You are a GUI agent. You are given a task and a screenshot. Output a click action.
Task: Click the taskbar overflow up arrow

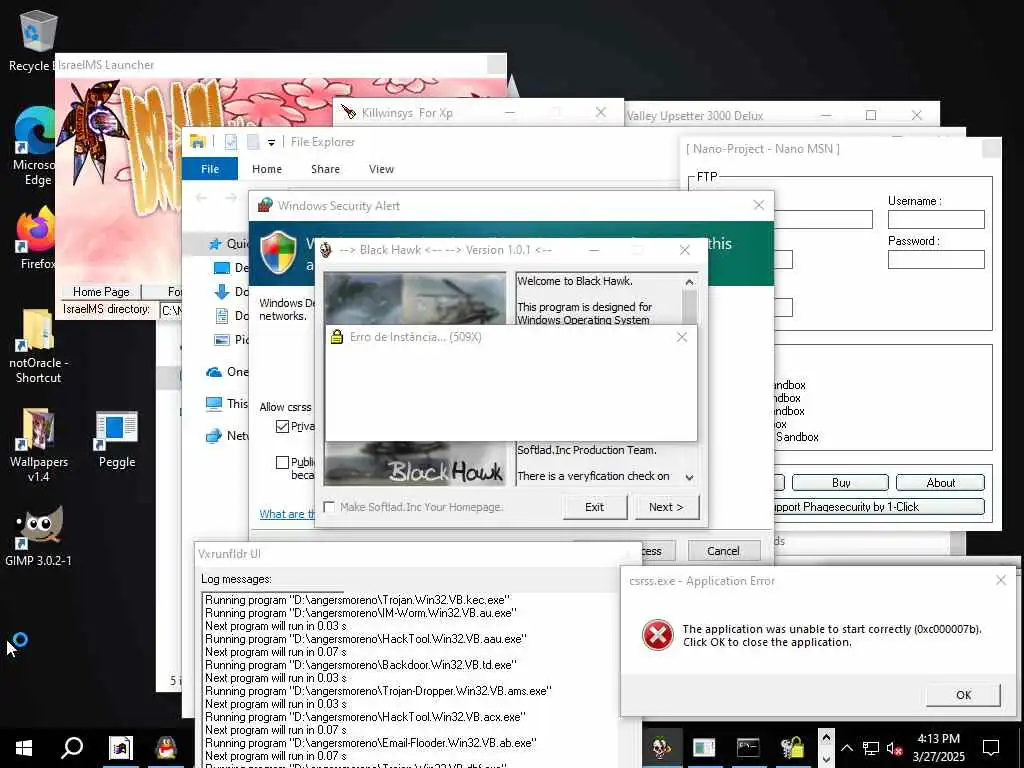pos(826,738)
